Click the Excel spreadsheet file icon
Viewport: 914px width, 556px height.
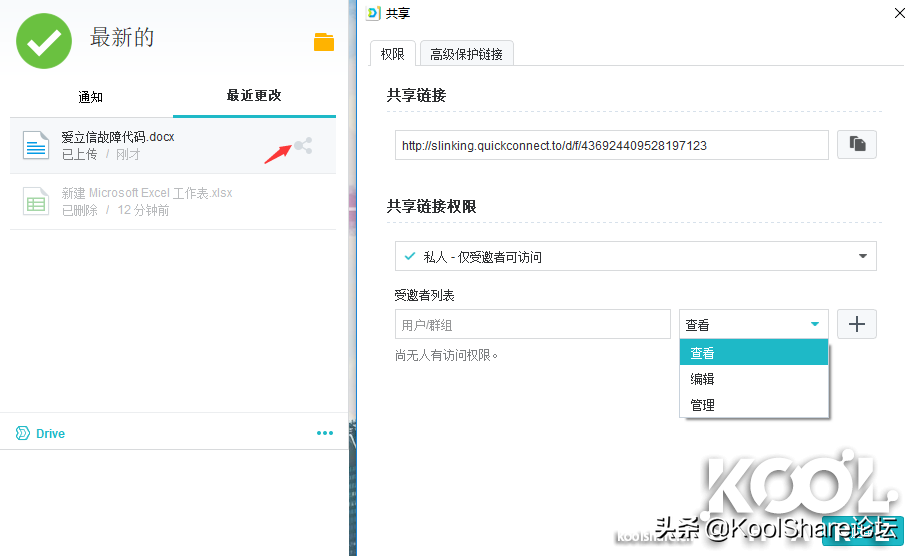[x=36, y=202]
